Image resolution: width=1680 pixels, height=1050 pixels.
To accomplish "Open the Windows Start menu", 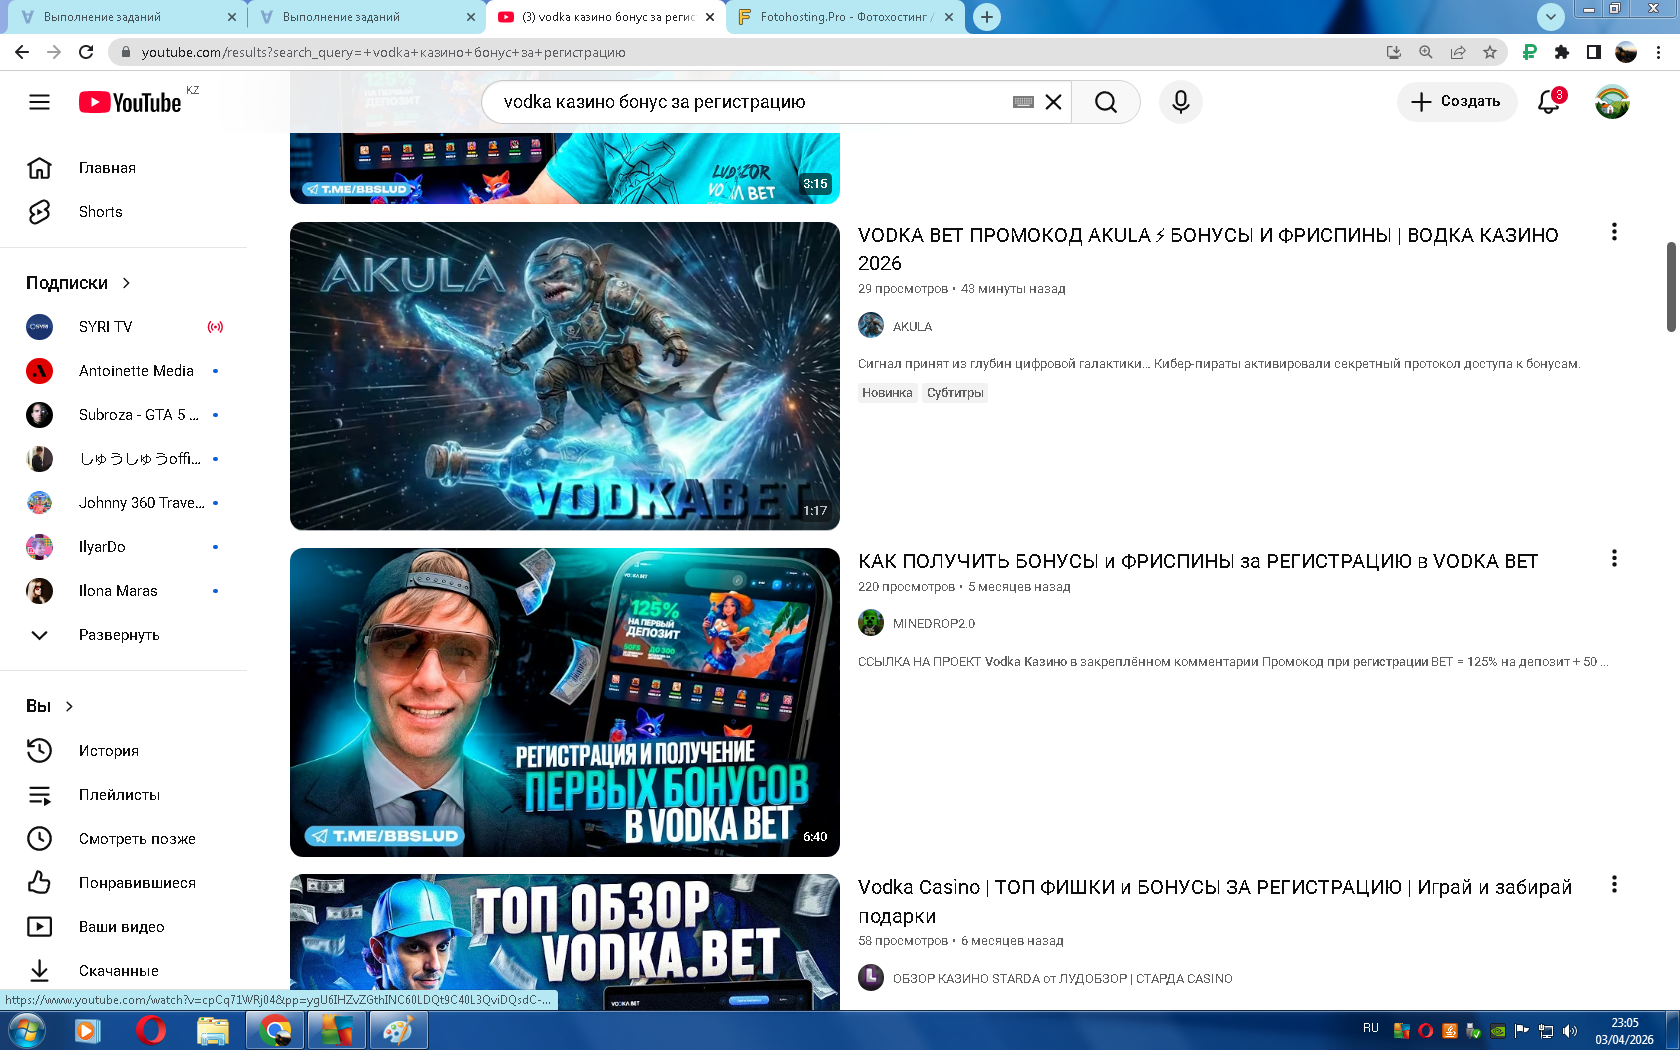I will (25, 1030).
